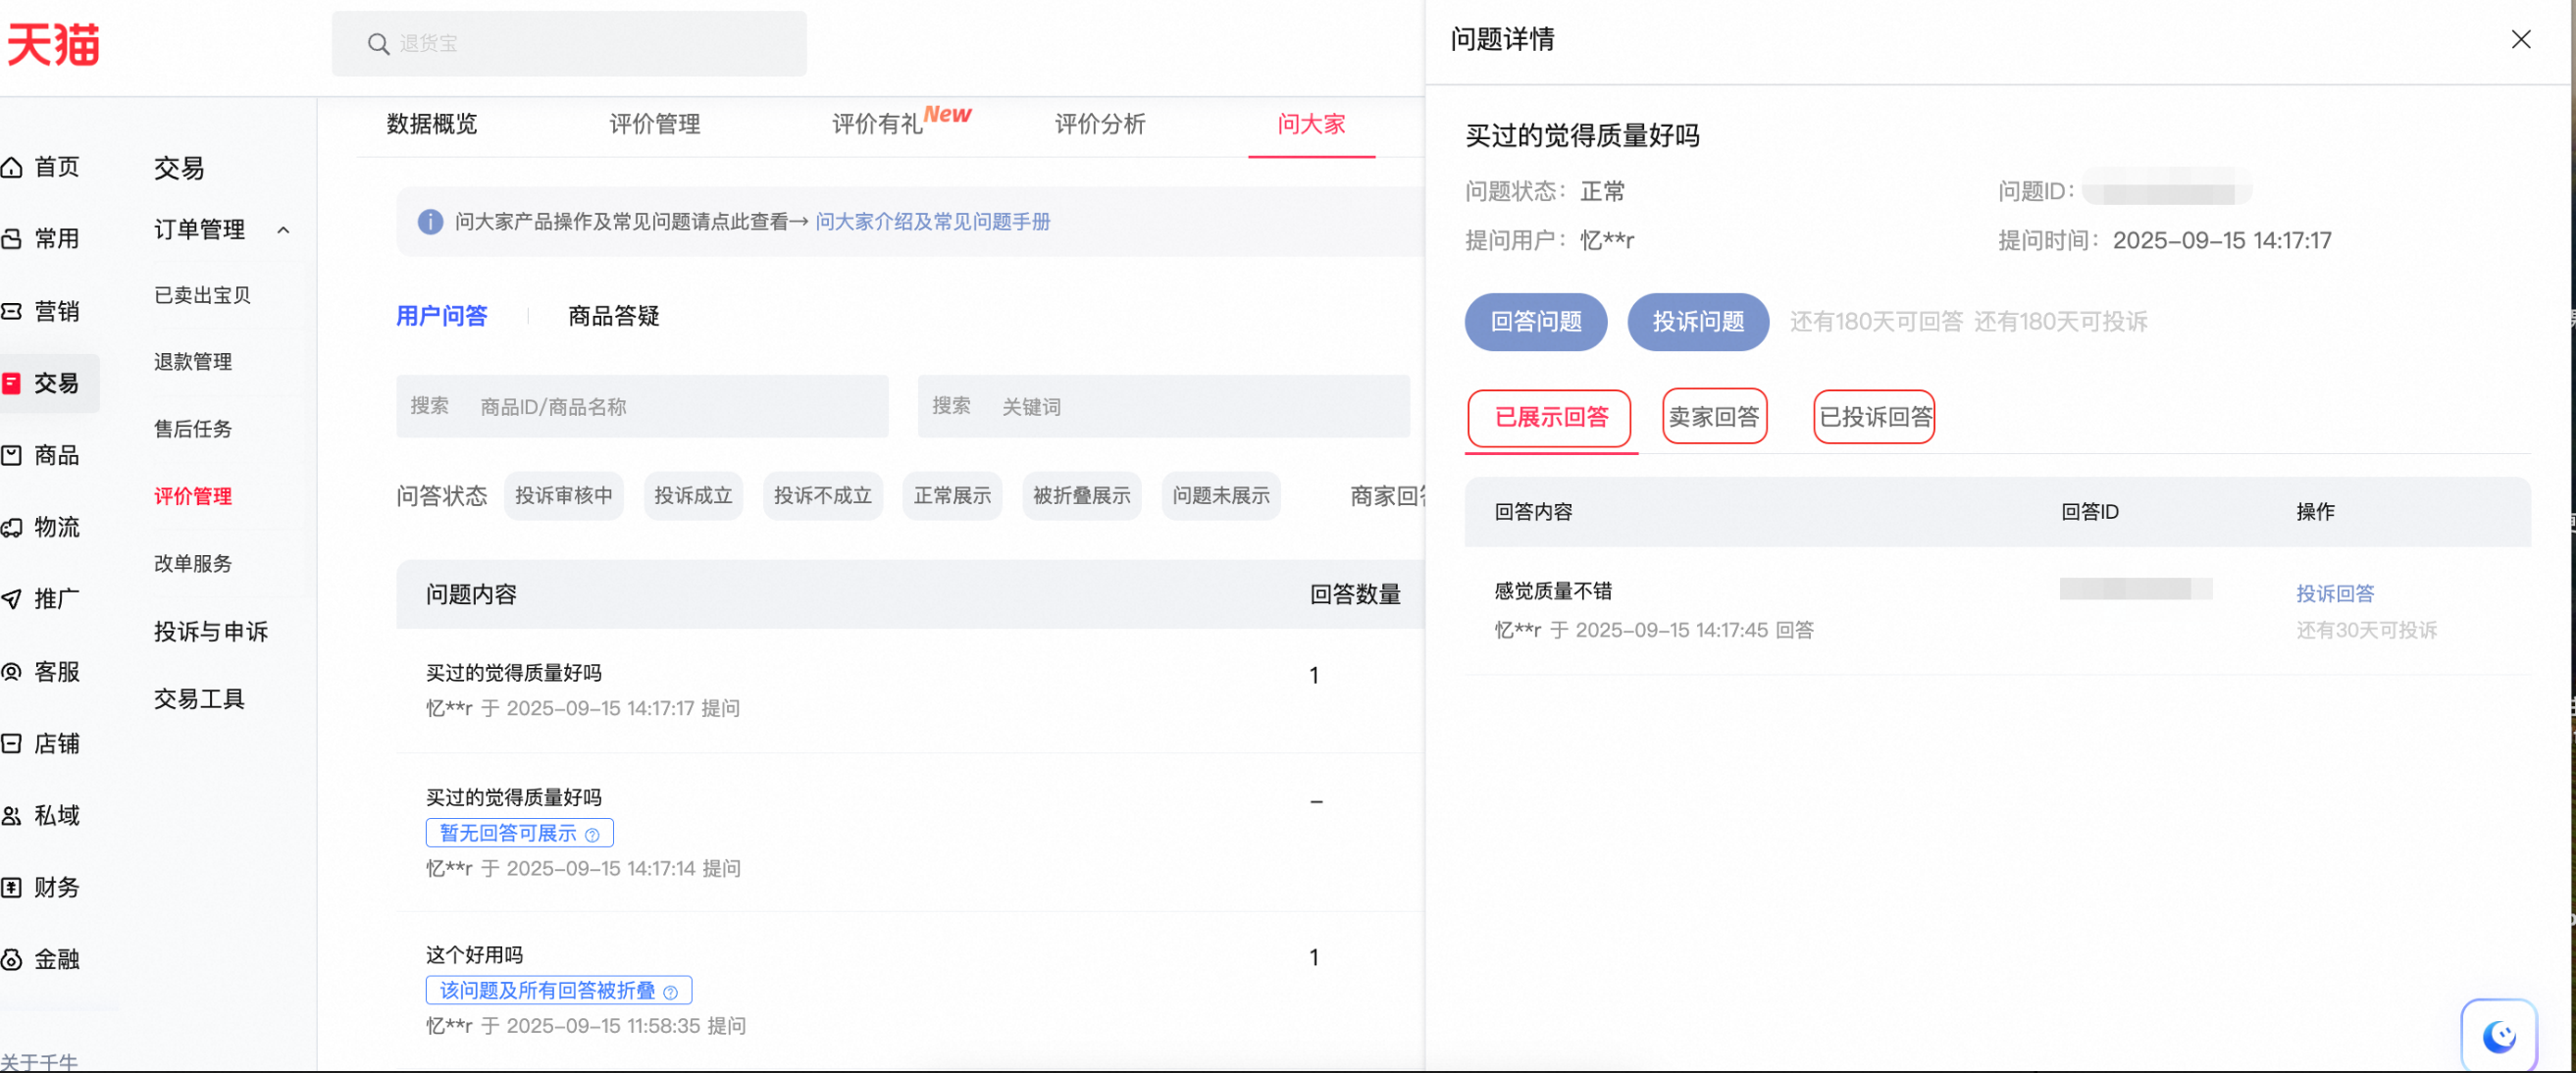This screenshot has width=2576, height=1073.
Task: Open the 物流 truck icon
Action: pos(12,527)
